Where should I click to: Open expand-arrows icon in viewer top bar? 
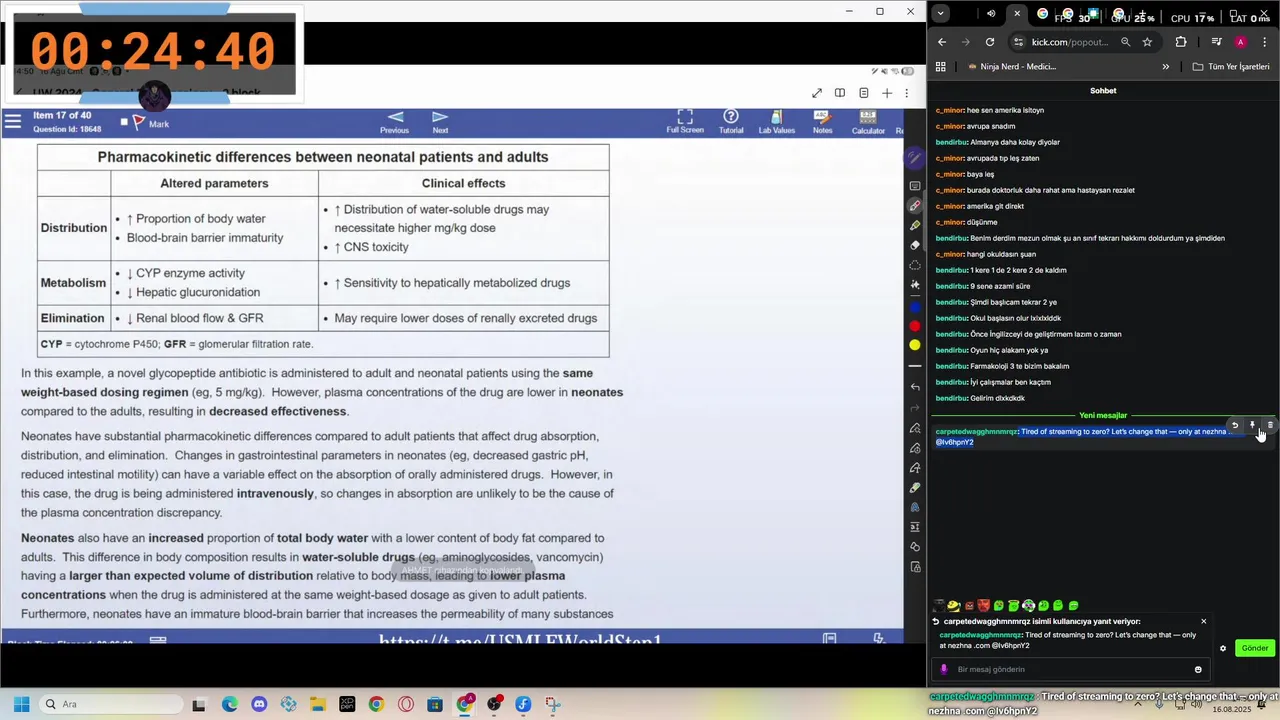coord(817,93)
